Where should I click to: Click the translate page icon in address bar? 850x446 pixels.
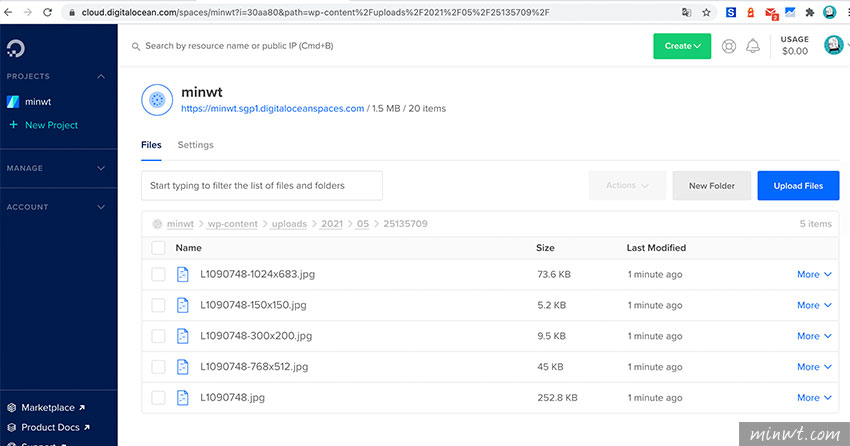pyautogui.click(x=686, y=12)
